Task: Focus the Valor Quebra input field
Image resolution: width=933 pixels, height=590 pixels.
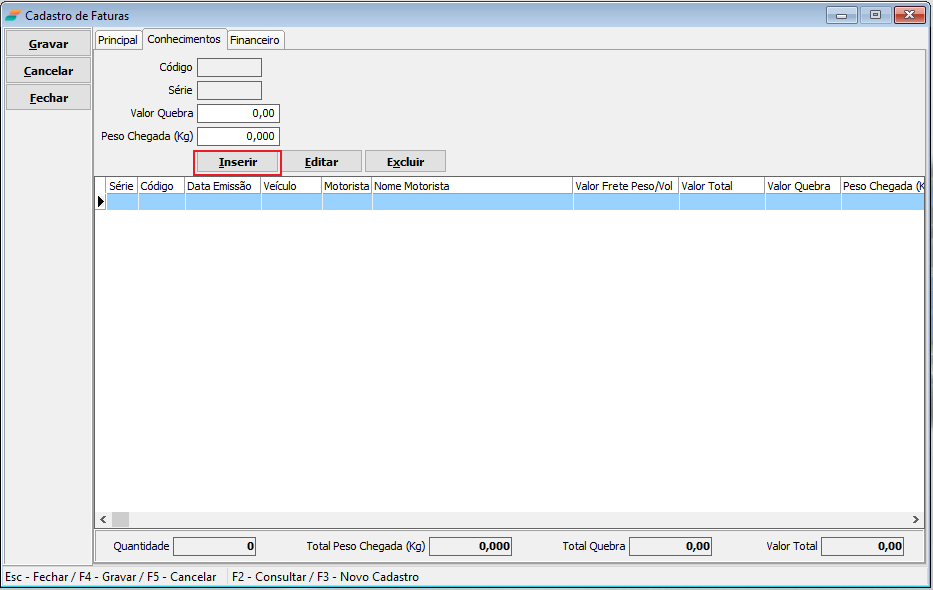Action: (238, 113)
